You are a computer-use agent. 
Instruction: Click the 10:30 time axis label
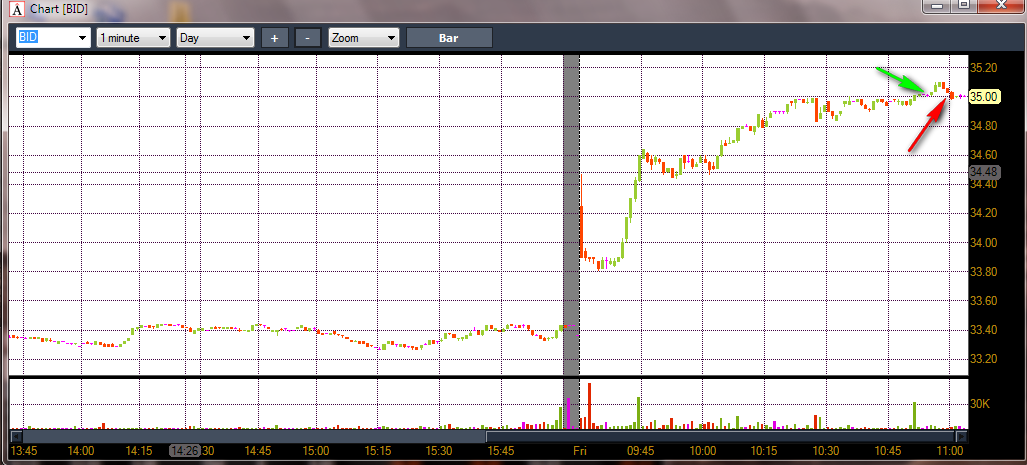tap(826, 451)
